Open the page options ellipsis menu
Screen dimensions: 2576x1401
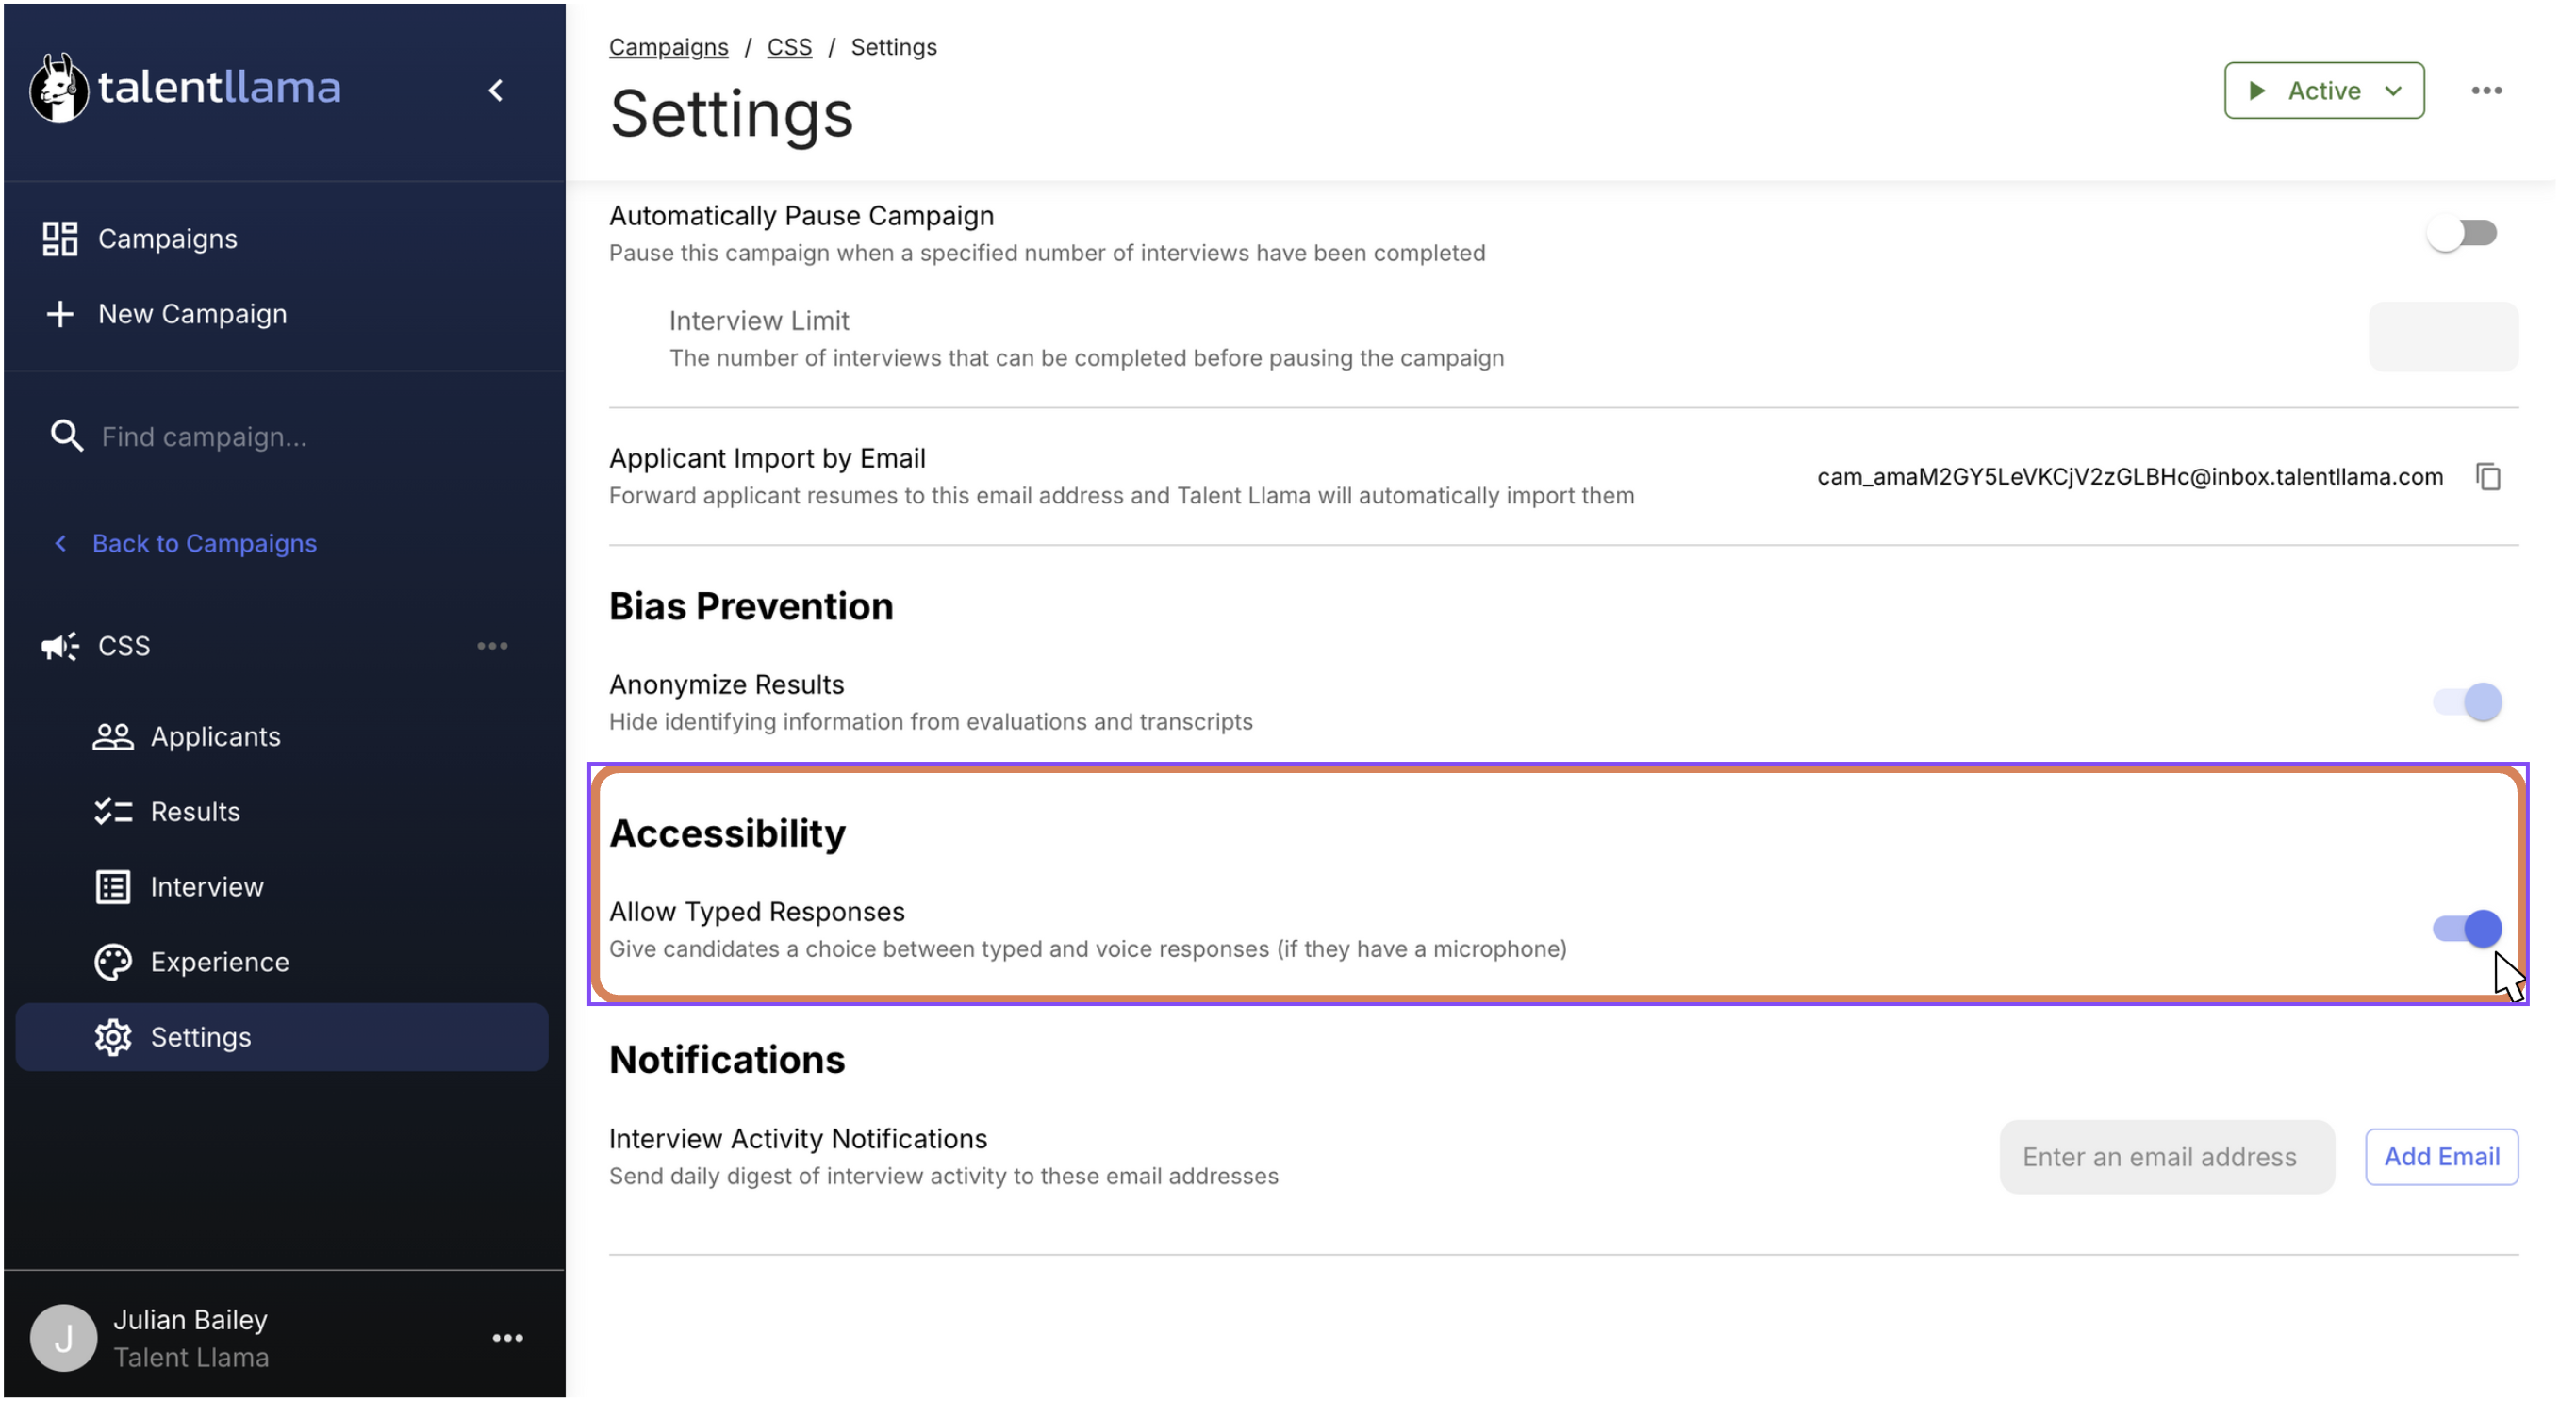coord(2487,90)
